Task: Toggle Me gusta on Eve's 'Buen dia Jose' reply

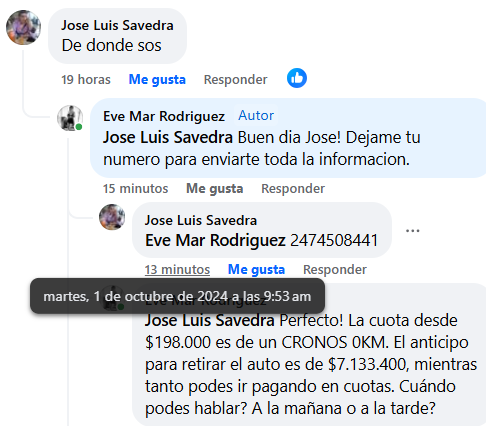Action: click(214, 189)
